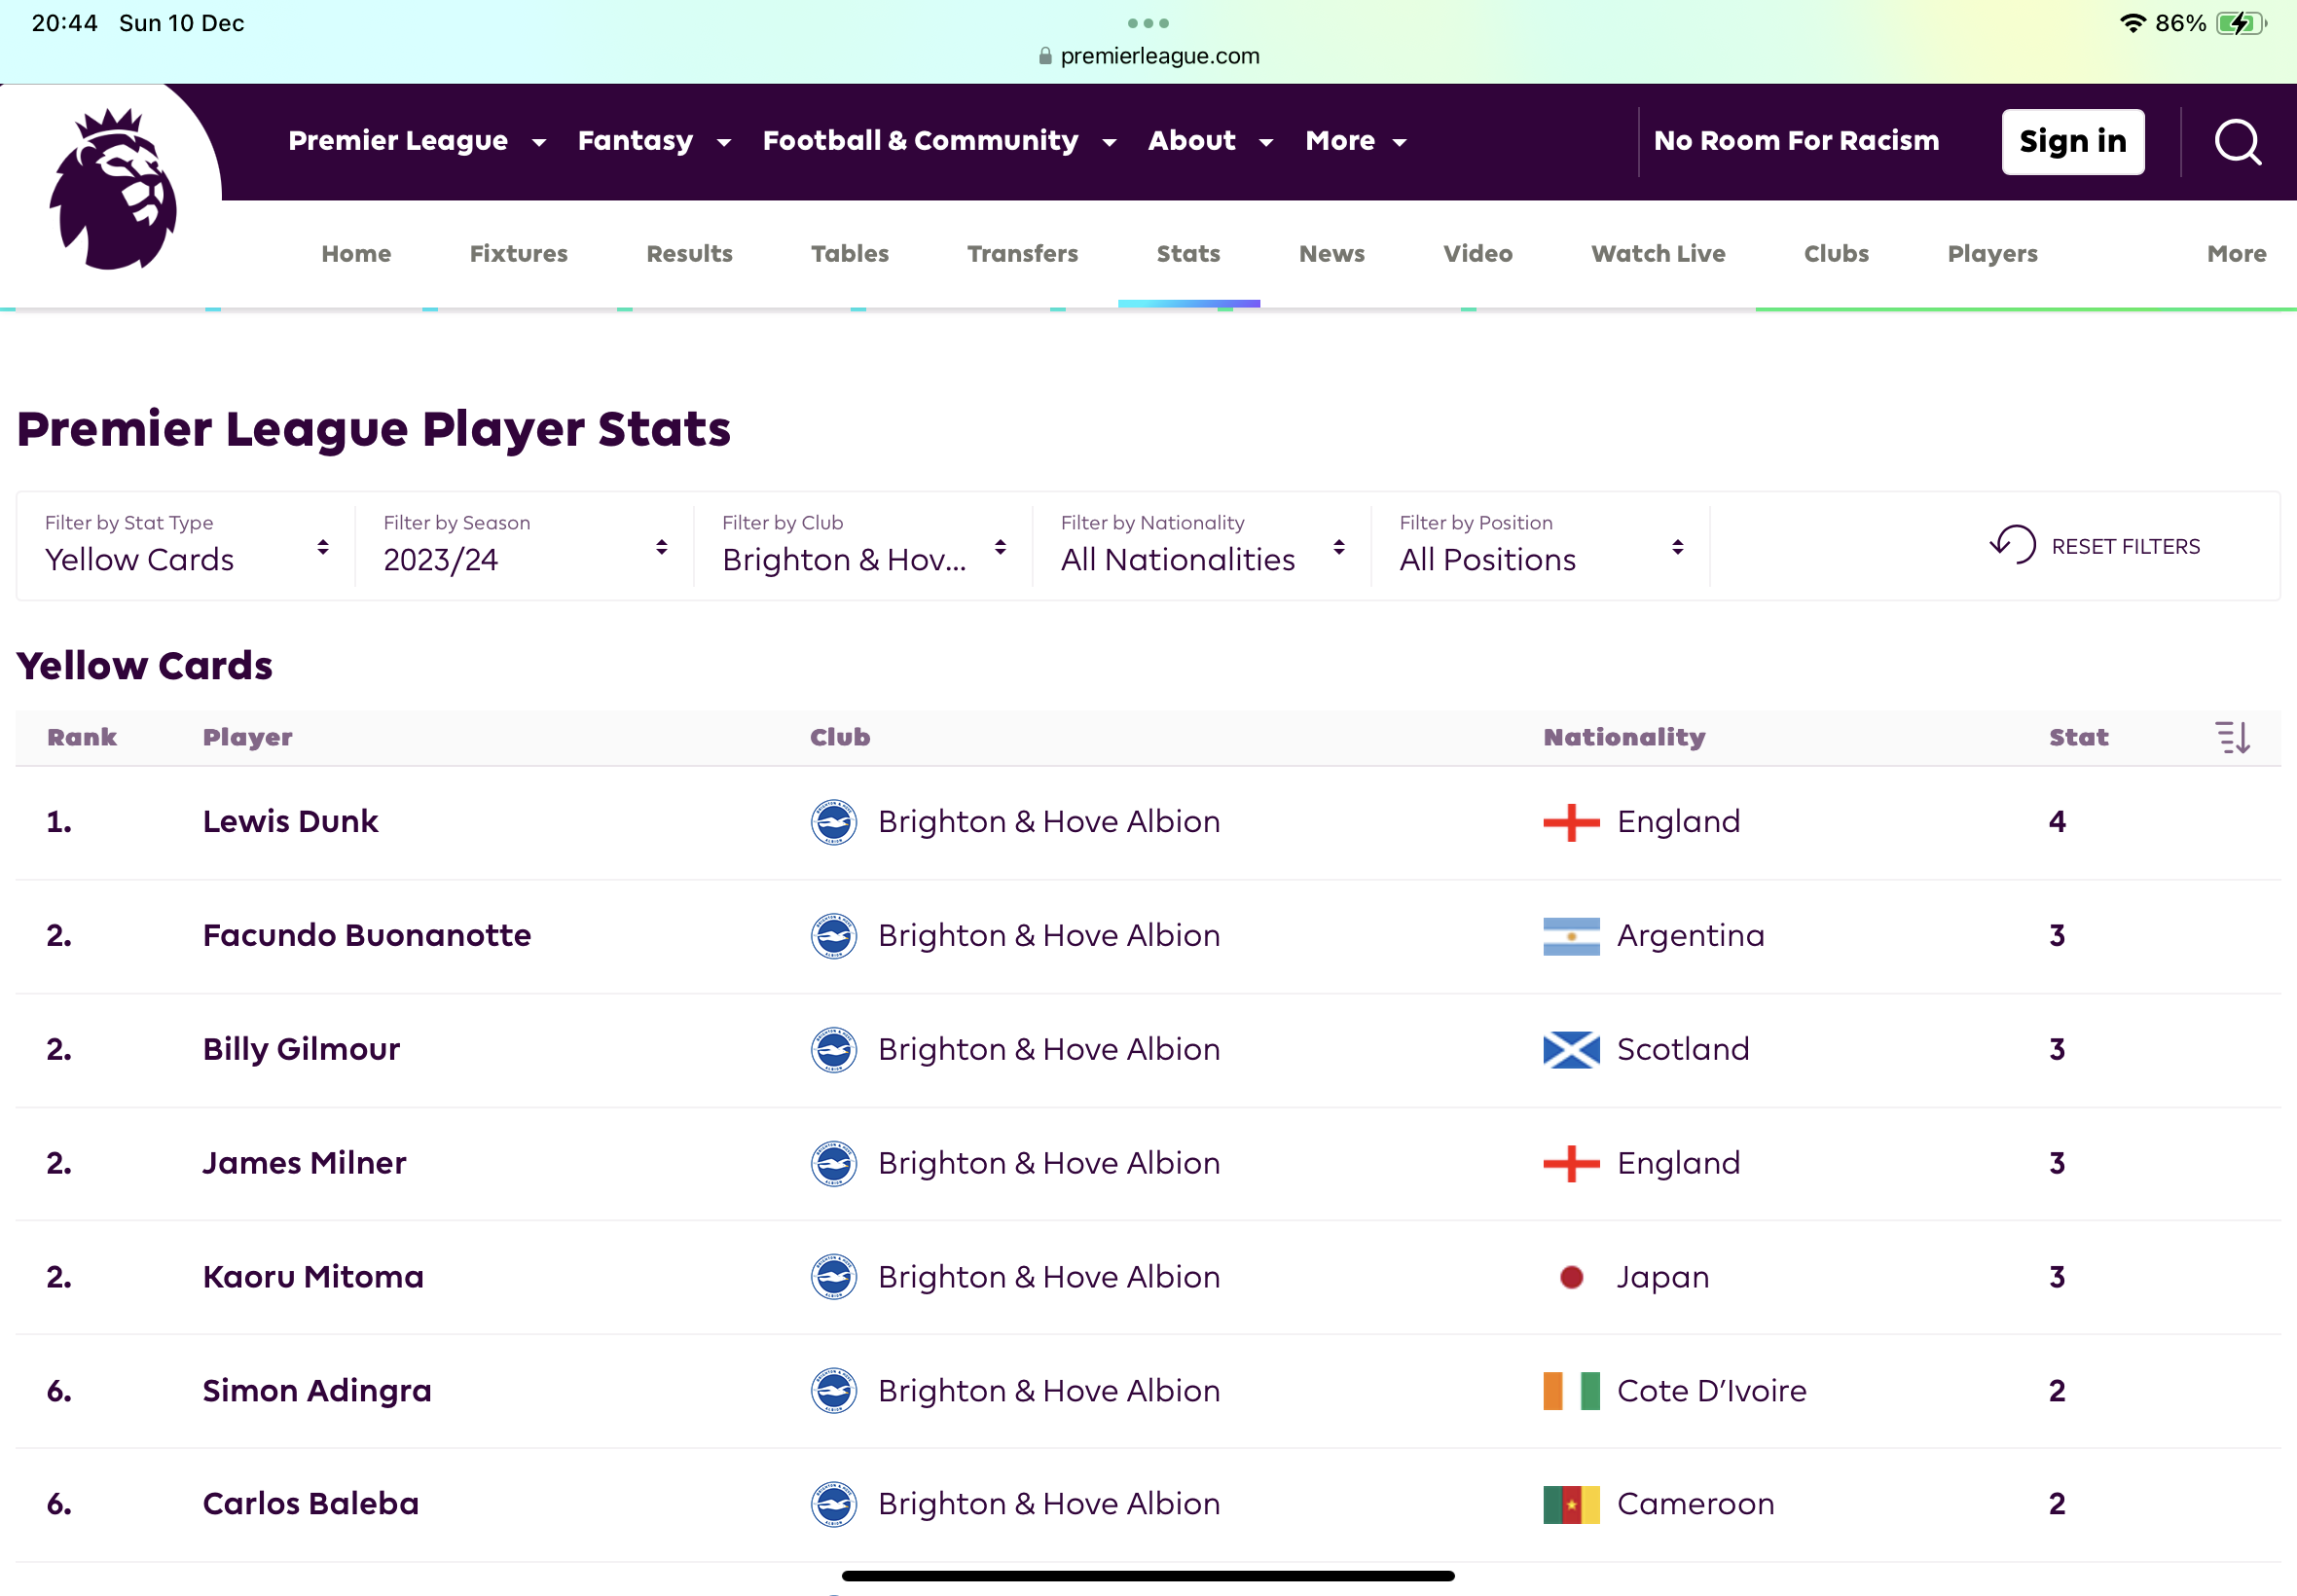The height and width of the screenshot is (1596, 2297).
Task: Open the Transfers tab
Action: 1022,254
